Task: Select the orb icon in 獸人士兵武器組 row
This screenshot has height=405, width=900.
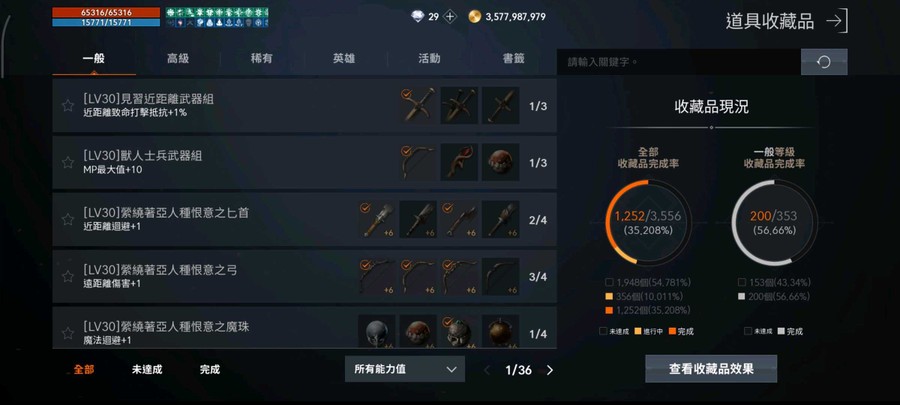Action: pyautogui.click(x=501, y=162)
